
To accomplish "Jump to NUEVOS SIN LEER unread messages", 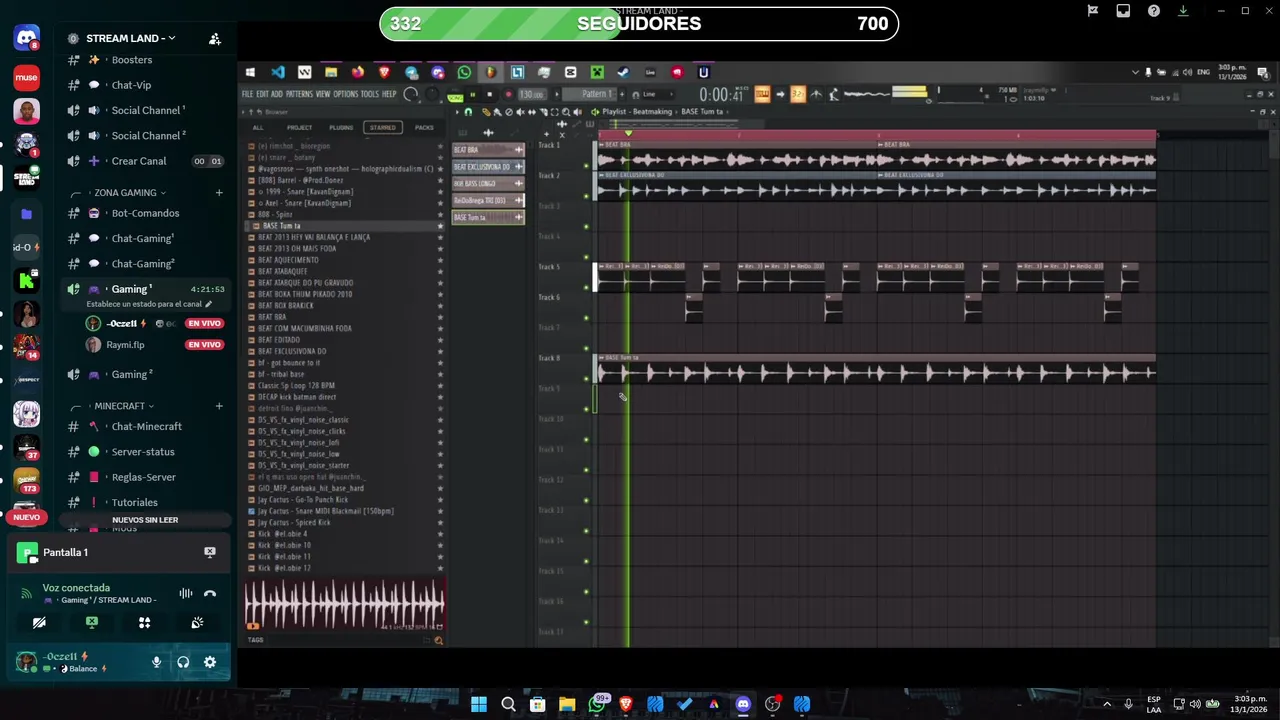I will 145,520.
